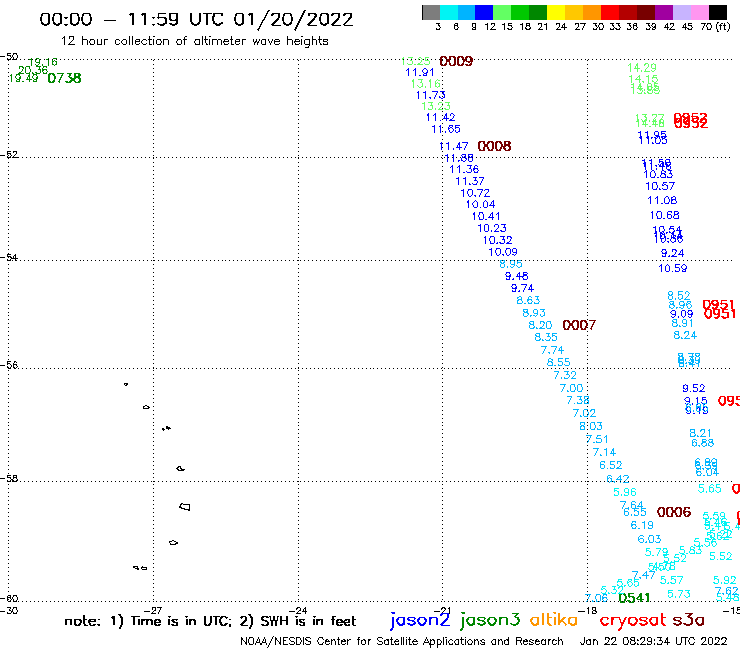Click wave height value 10.68

coord(664,215)
